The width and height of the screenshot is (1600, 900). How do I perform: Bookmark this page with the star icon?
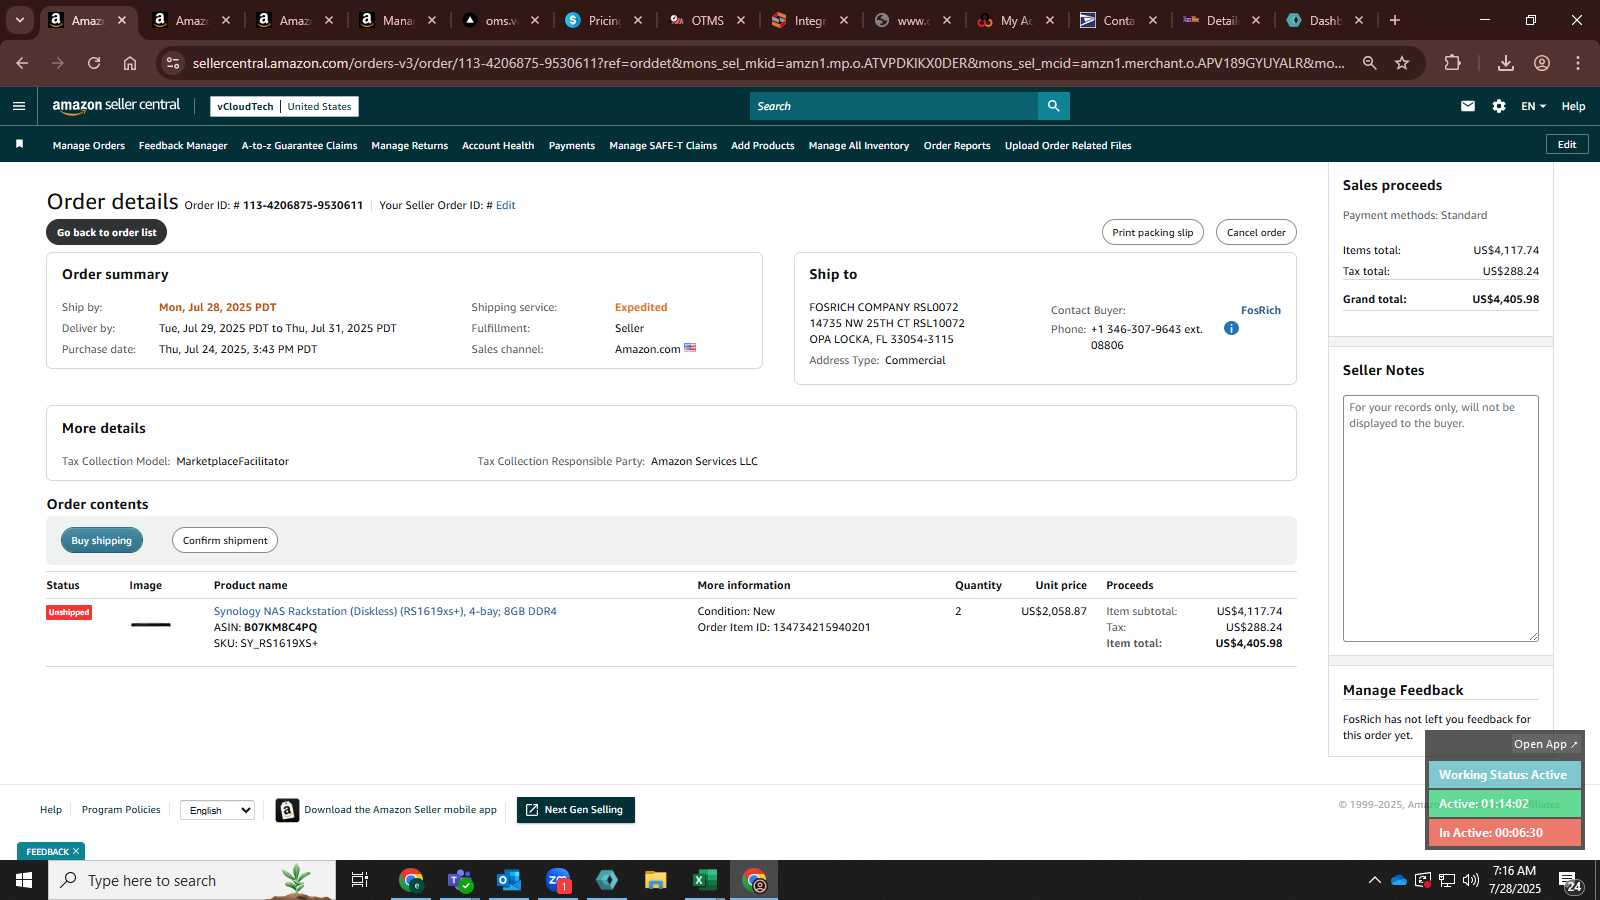(1402, 63)
